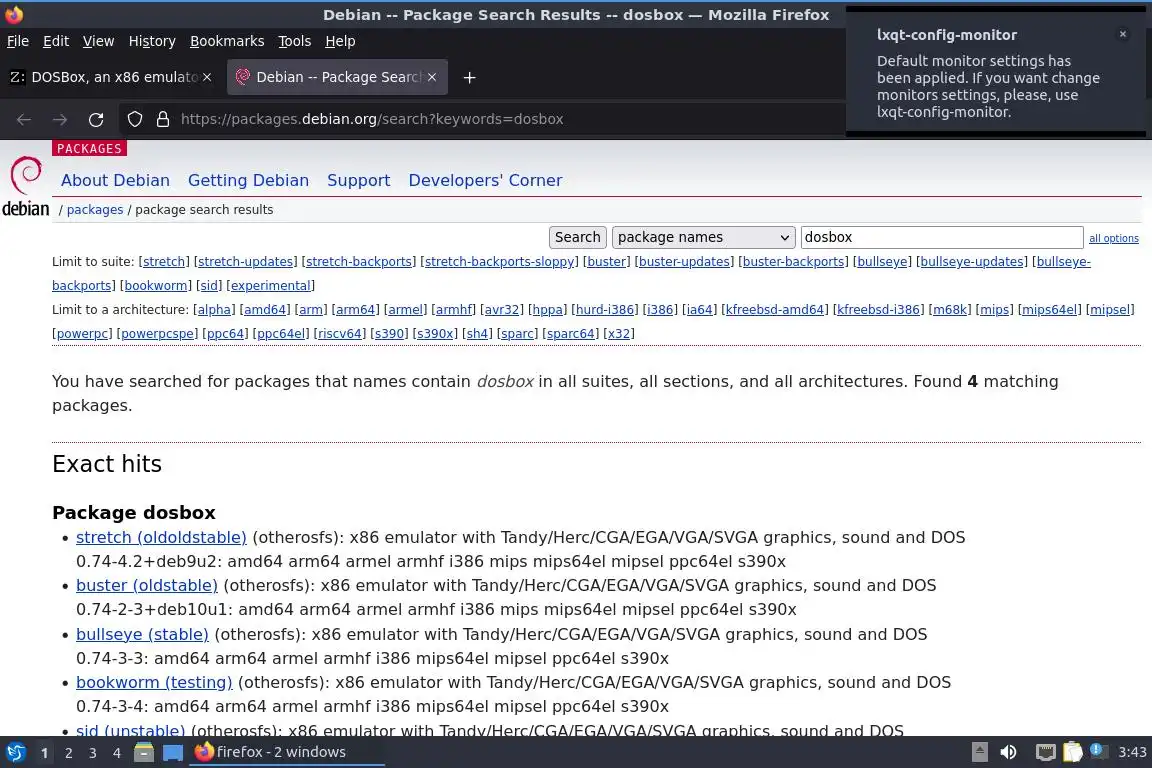
Task: Open Getting Debian navigation link
Action: (248, 180)
